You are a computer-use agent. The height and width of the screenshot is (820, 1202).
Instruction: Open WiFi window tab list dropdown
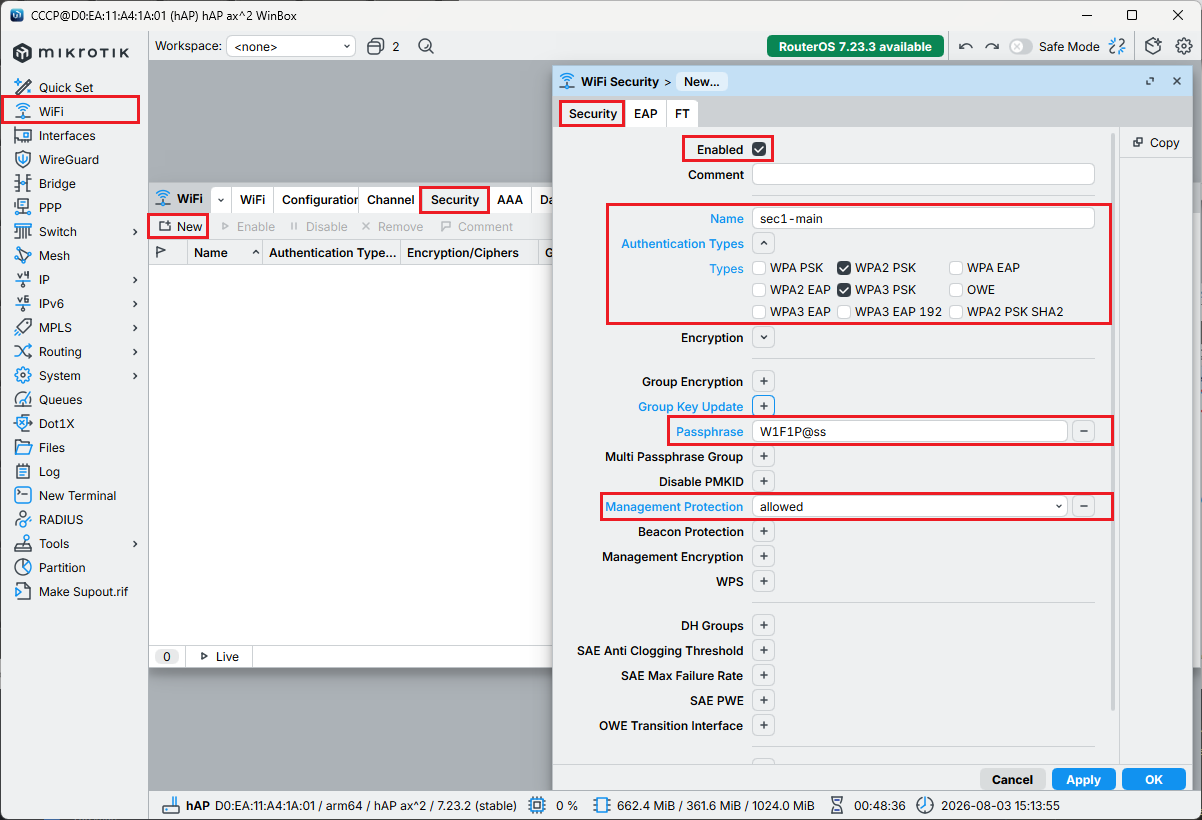tap(220, 200)
